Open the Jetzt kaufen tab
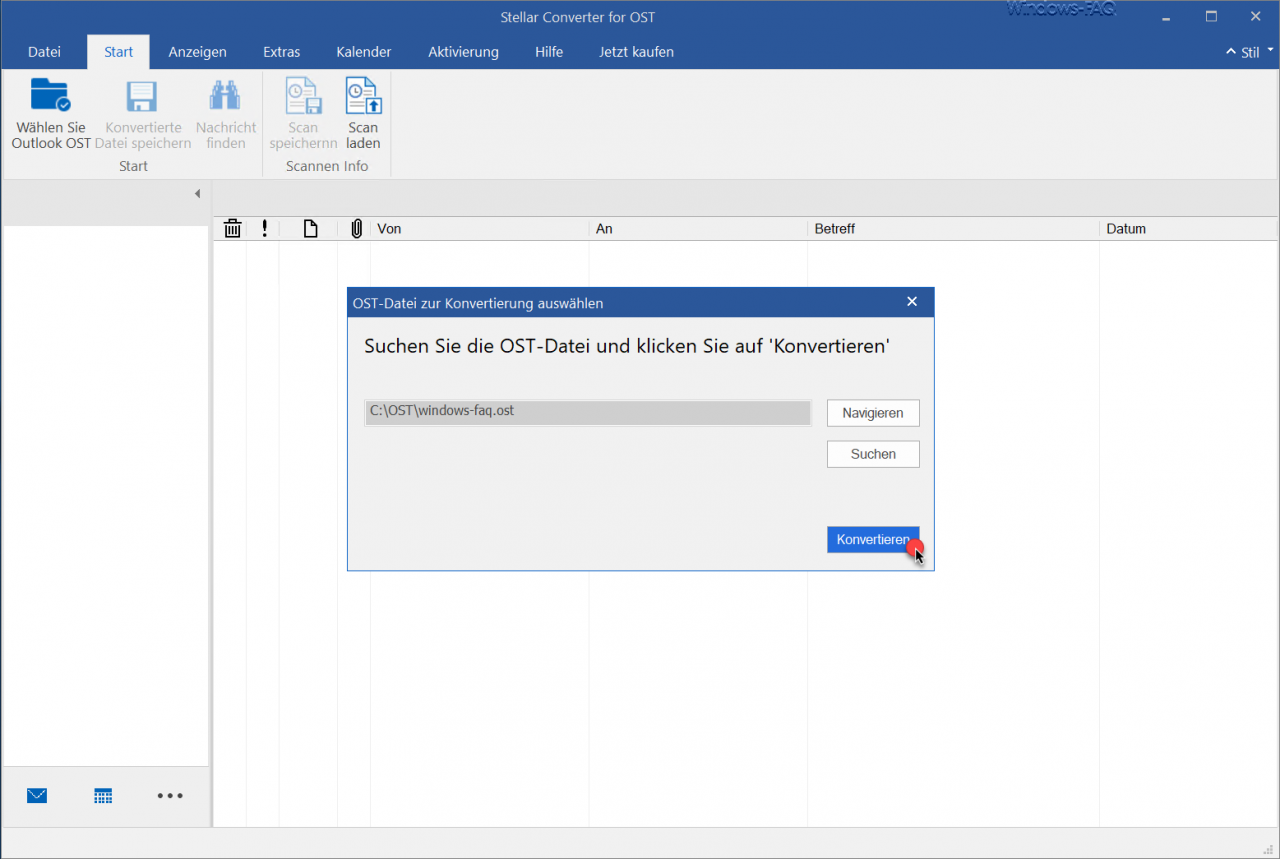The height and width of the screenshot is (859, 1280). pos(636,52)
